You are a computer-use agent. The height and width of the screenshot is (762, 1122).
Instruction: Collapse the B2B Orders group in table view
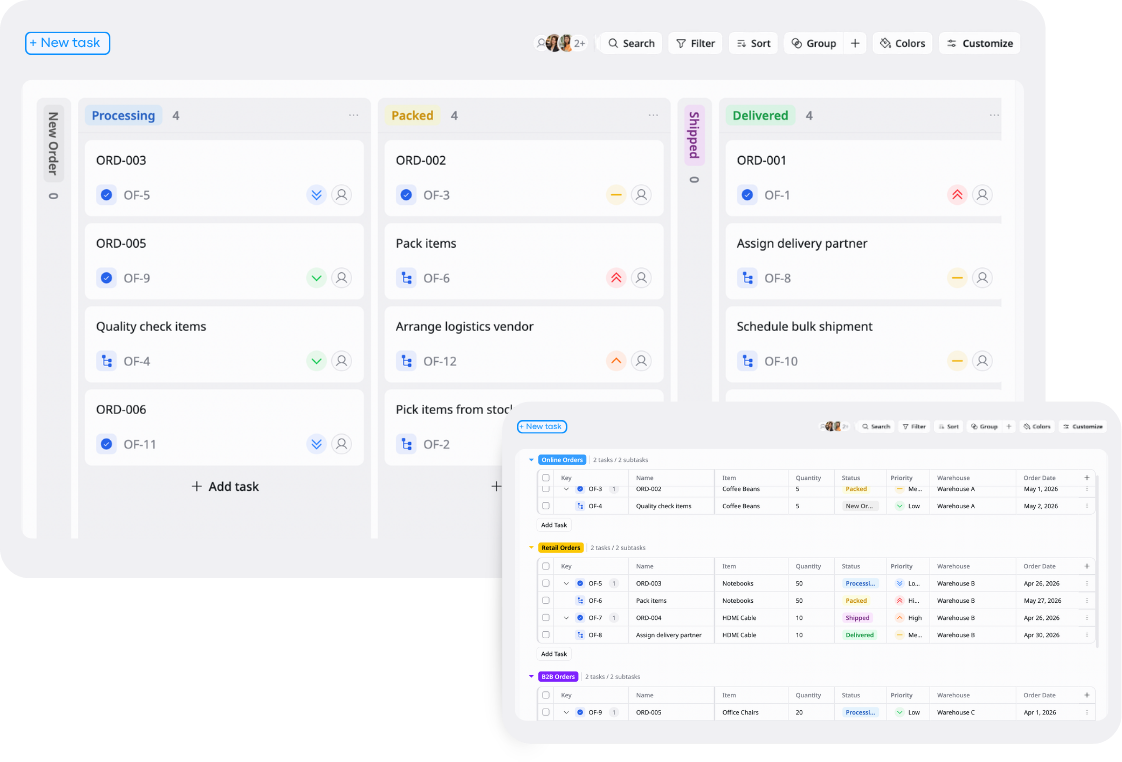pos(531,677)
